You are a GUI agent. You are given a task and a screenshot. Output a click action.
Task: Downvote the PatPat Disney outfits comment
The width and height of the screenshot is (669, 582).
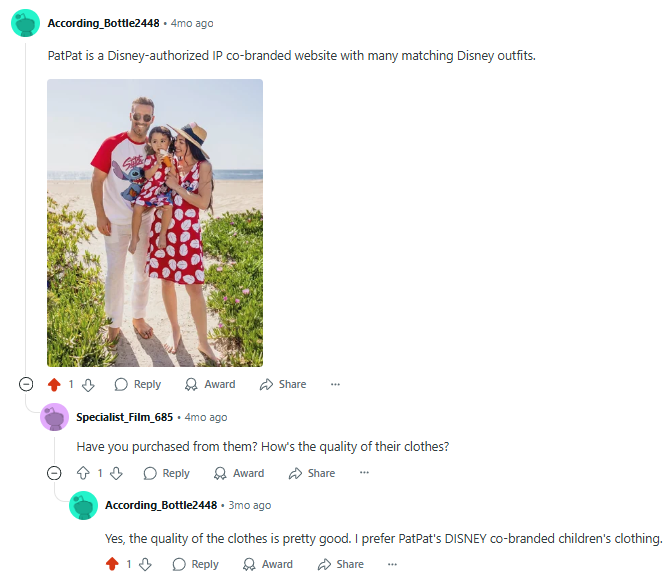click(87, 384)
